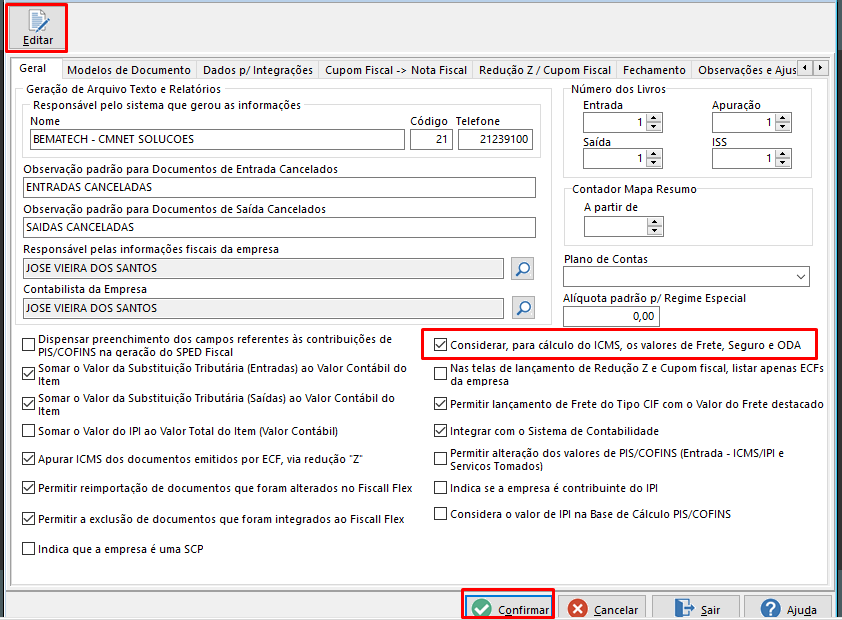Open the Dados p/ Integrações tab
The height and width of the screenshot is (620, 842).
pyautogui.click(x=258, y=70)
